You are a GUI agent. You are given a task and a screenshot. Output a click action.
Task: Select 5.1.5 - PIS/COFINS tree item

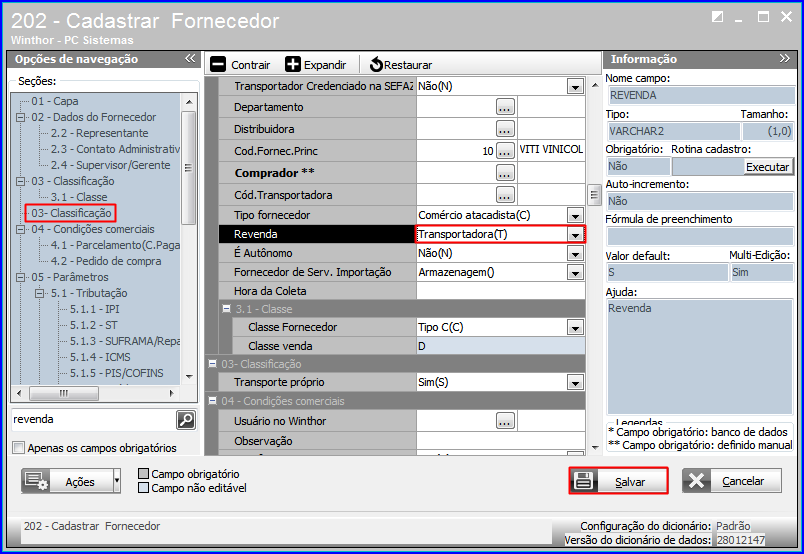click(x=116, y=373)
